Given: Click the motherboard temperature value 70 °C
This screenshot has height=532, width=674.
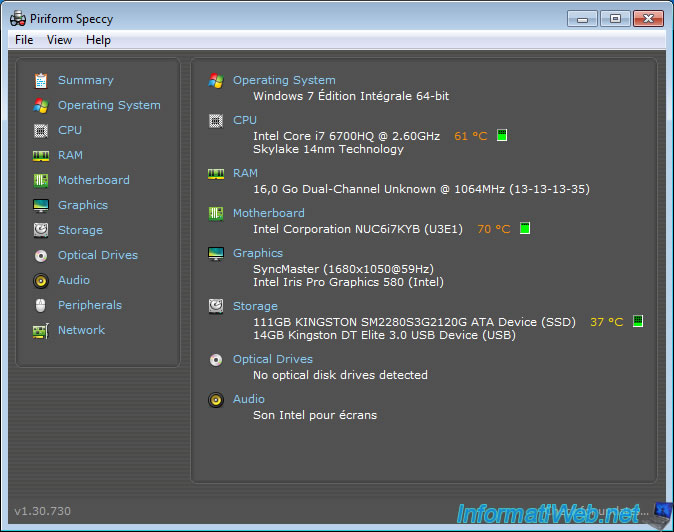Looking at the screenshot, I should click(494, 229).
